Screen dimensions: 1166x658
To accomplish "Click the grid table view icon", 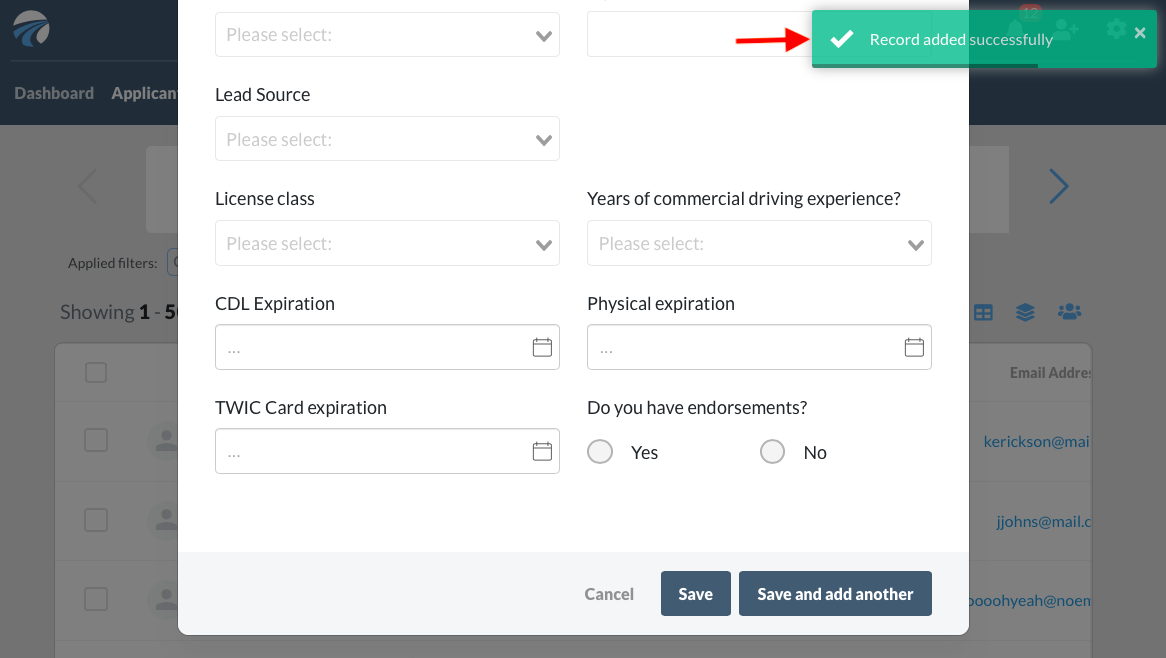I will [984, 313].
